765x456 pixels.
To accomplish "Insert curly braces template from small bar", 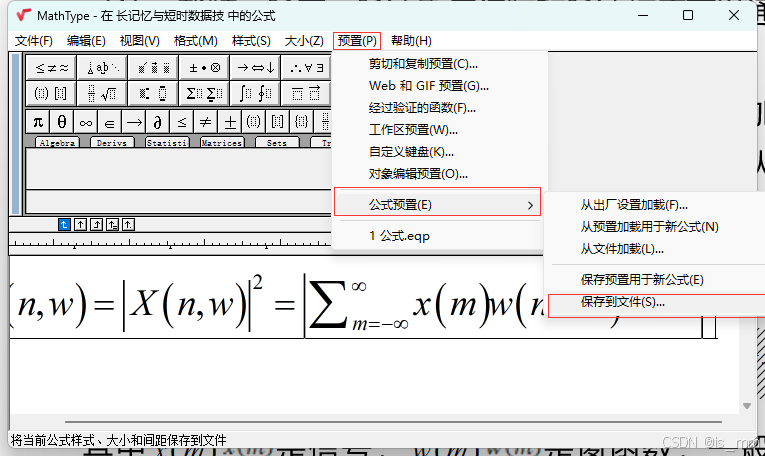I will (x=301, y=121).
